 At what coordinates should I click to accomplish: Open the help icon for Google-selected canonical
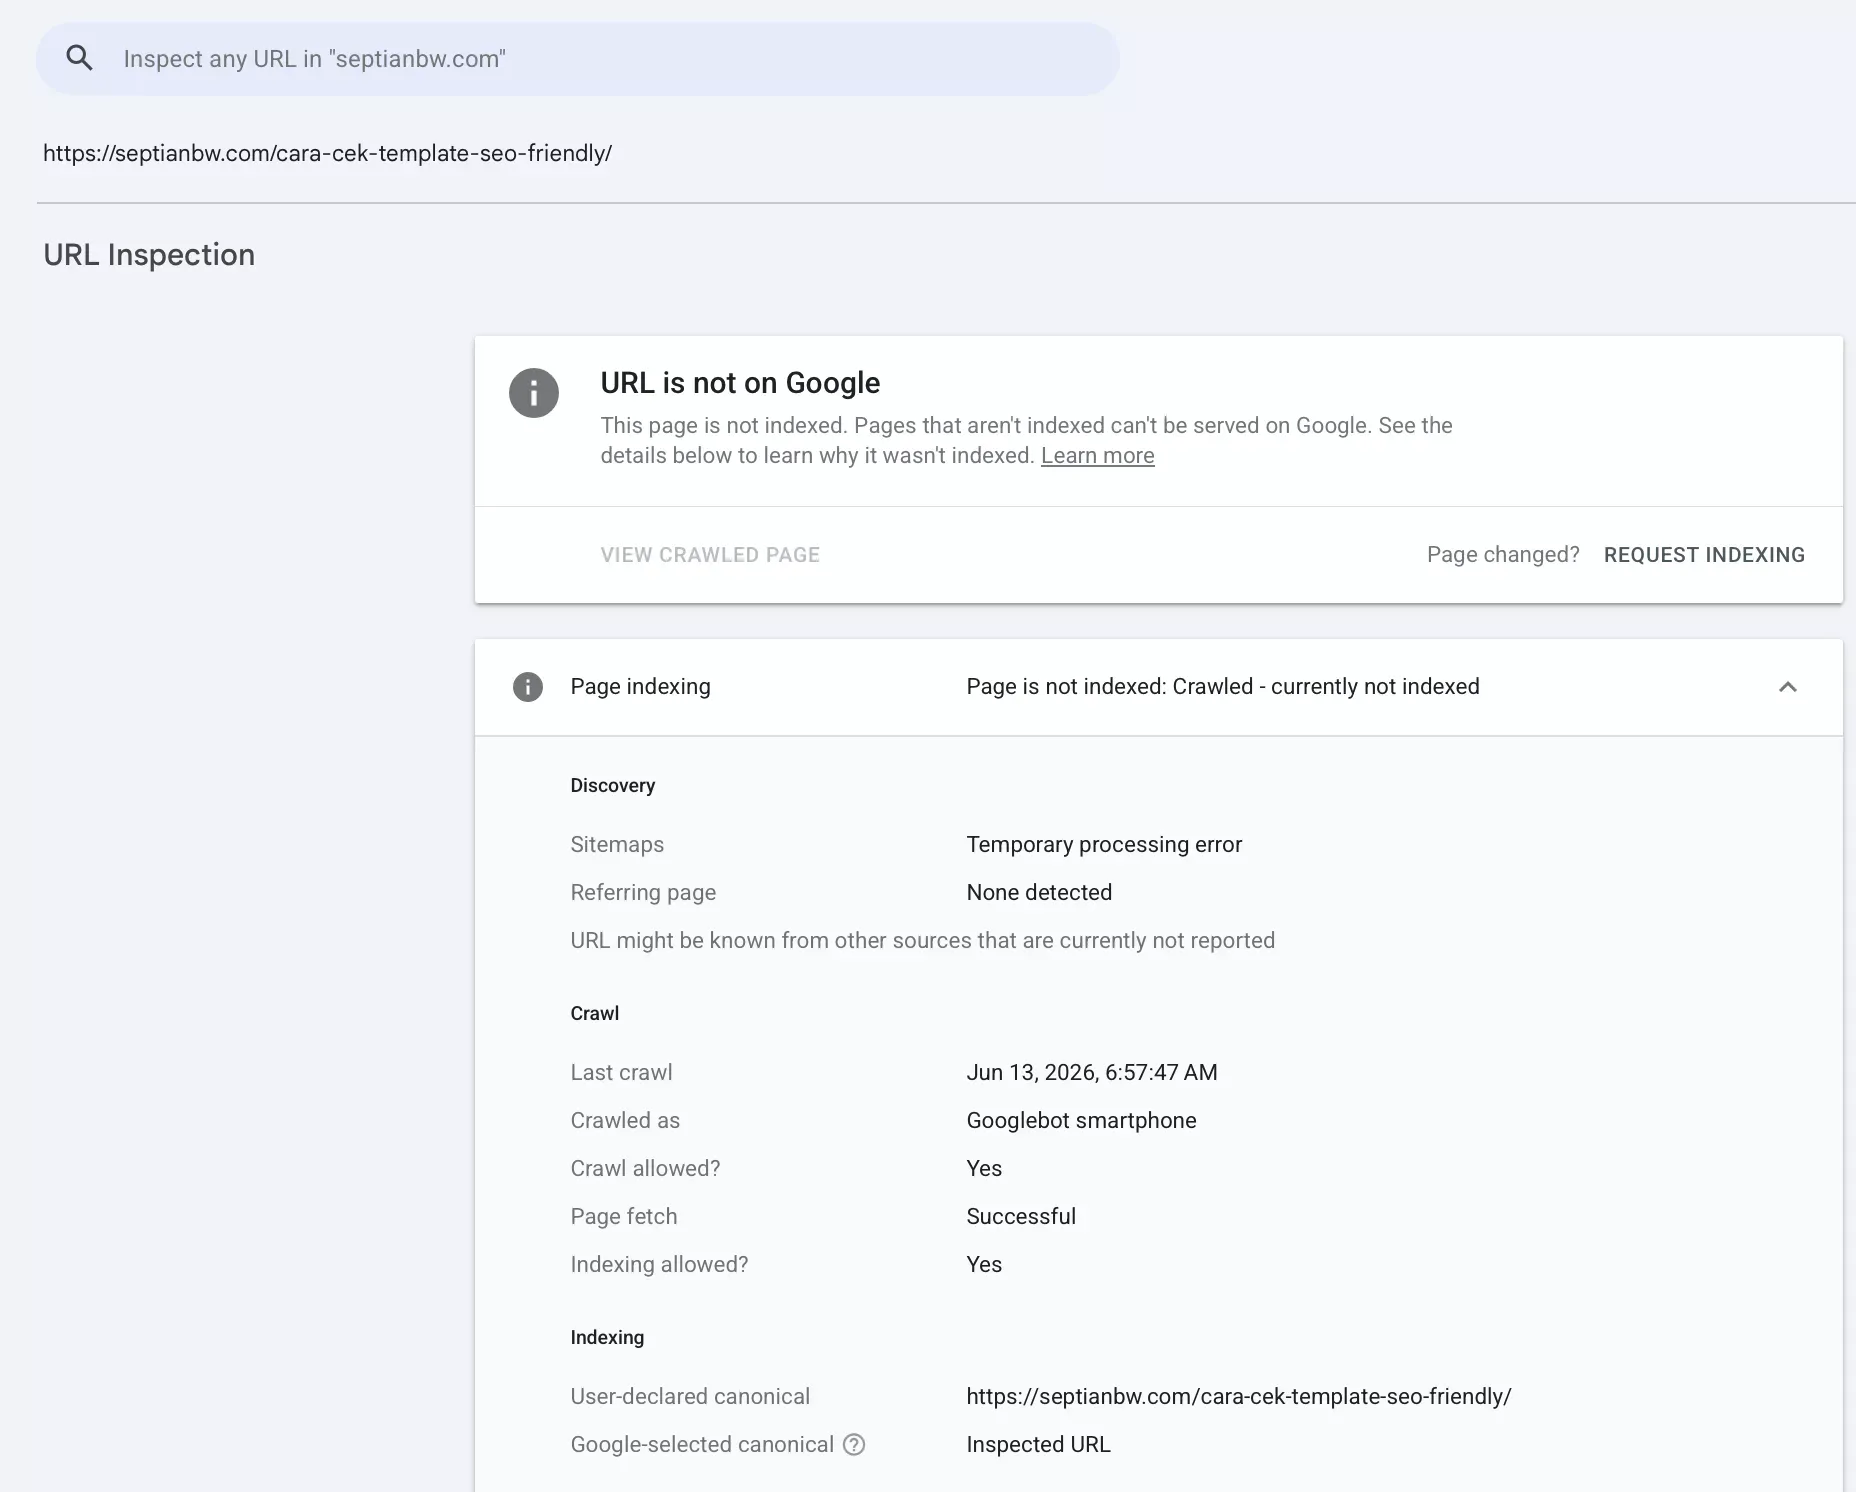854,1444
